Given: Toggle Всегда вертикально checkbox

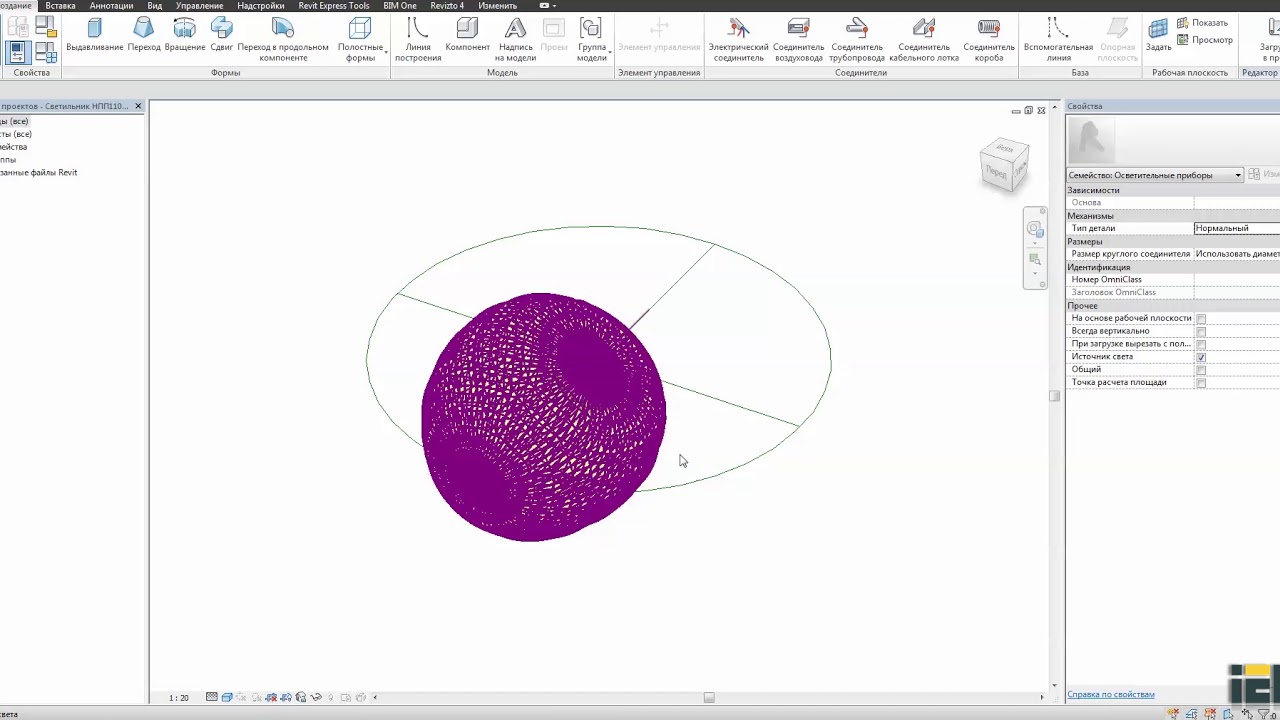Looking at the screenshot, I should pos(1201,331).
